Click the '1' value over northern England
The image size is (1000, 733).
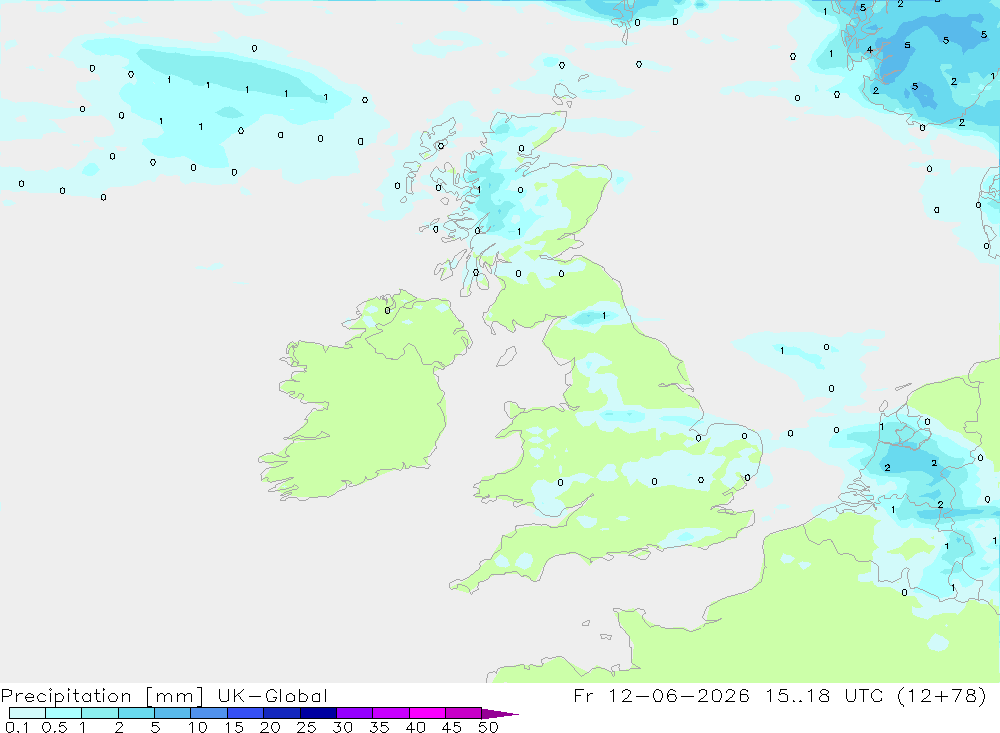click(604, 315)
